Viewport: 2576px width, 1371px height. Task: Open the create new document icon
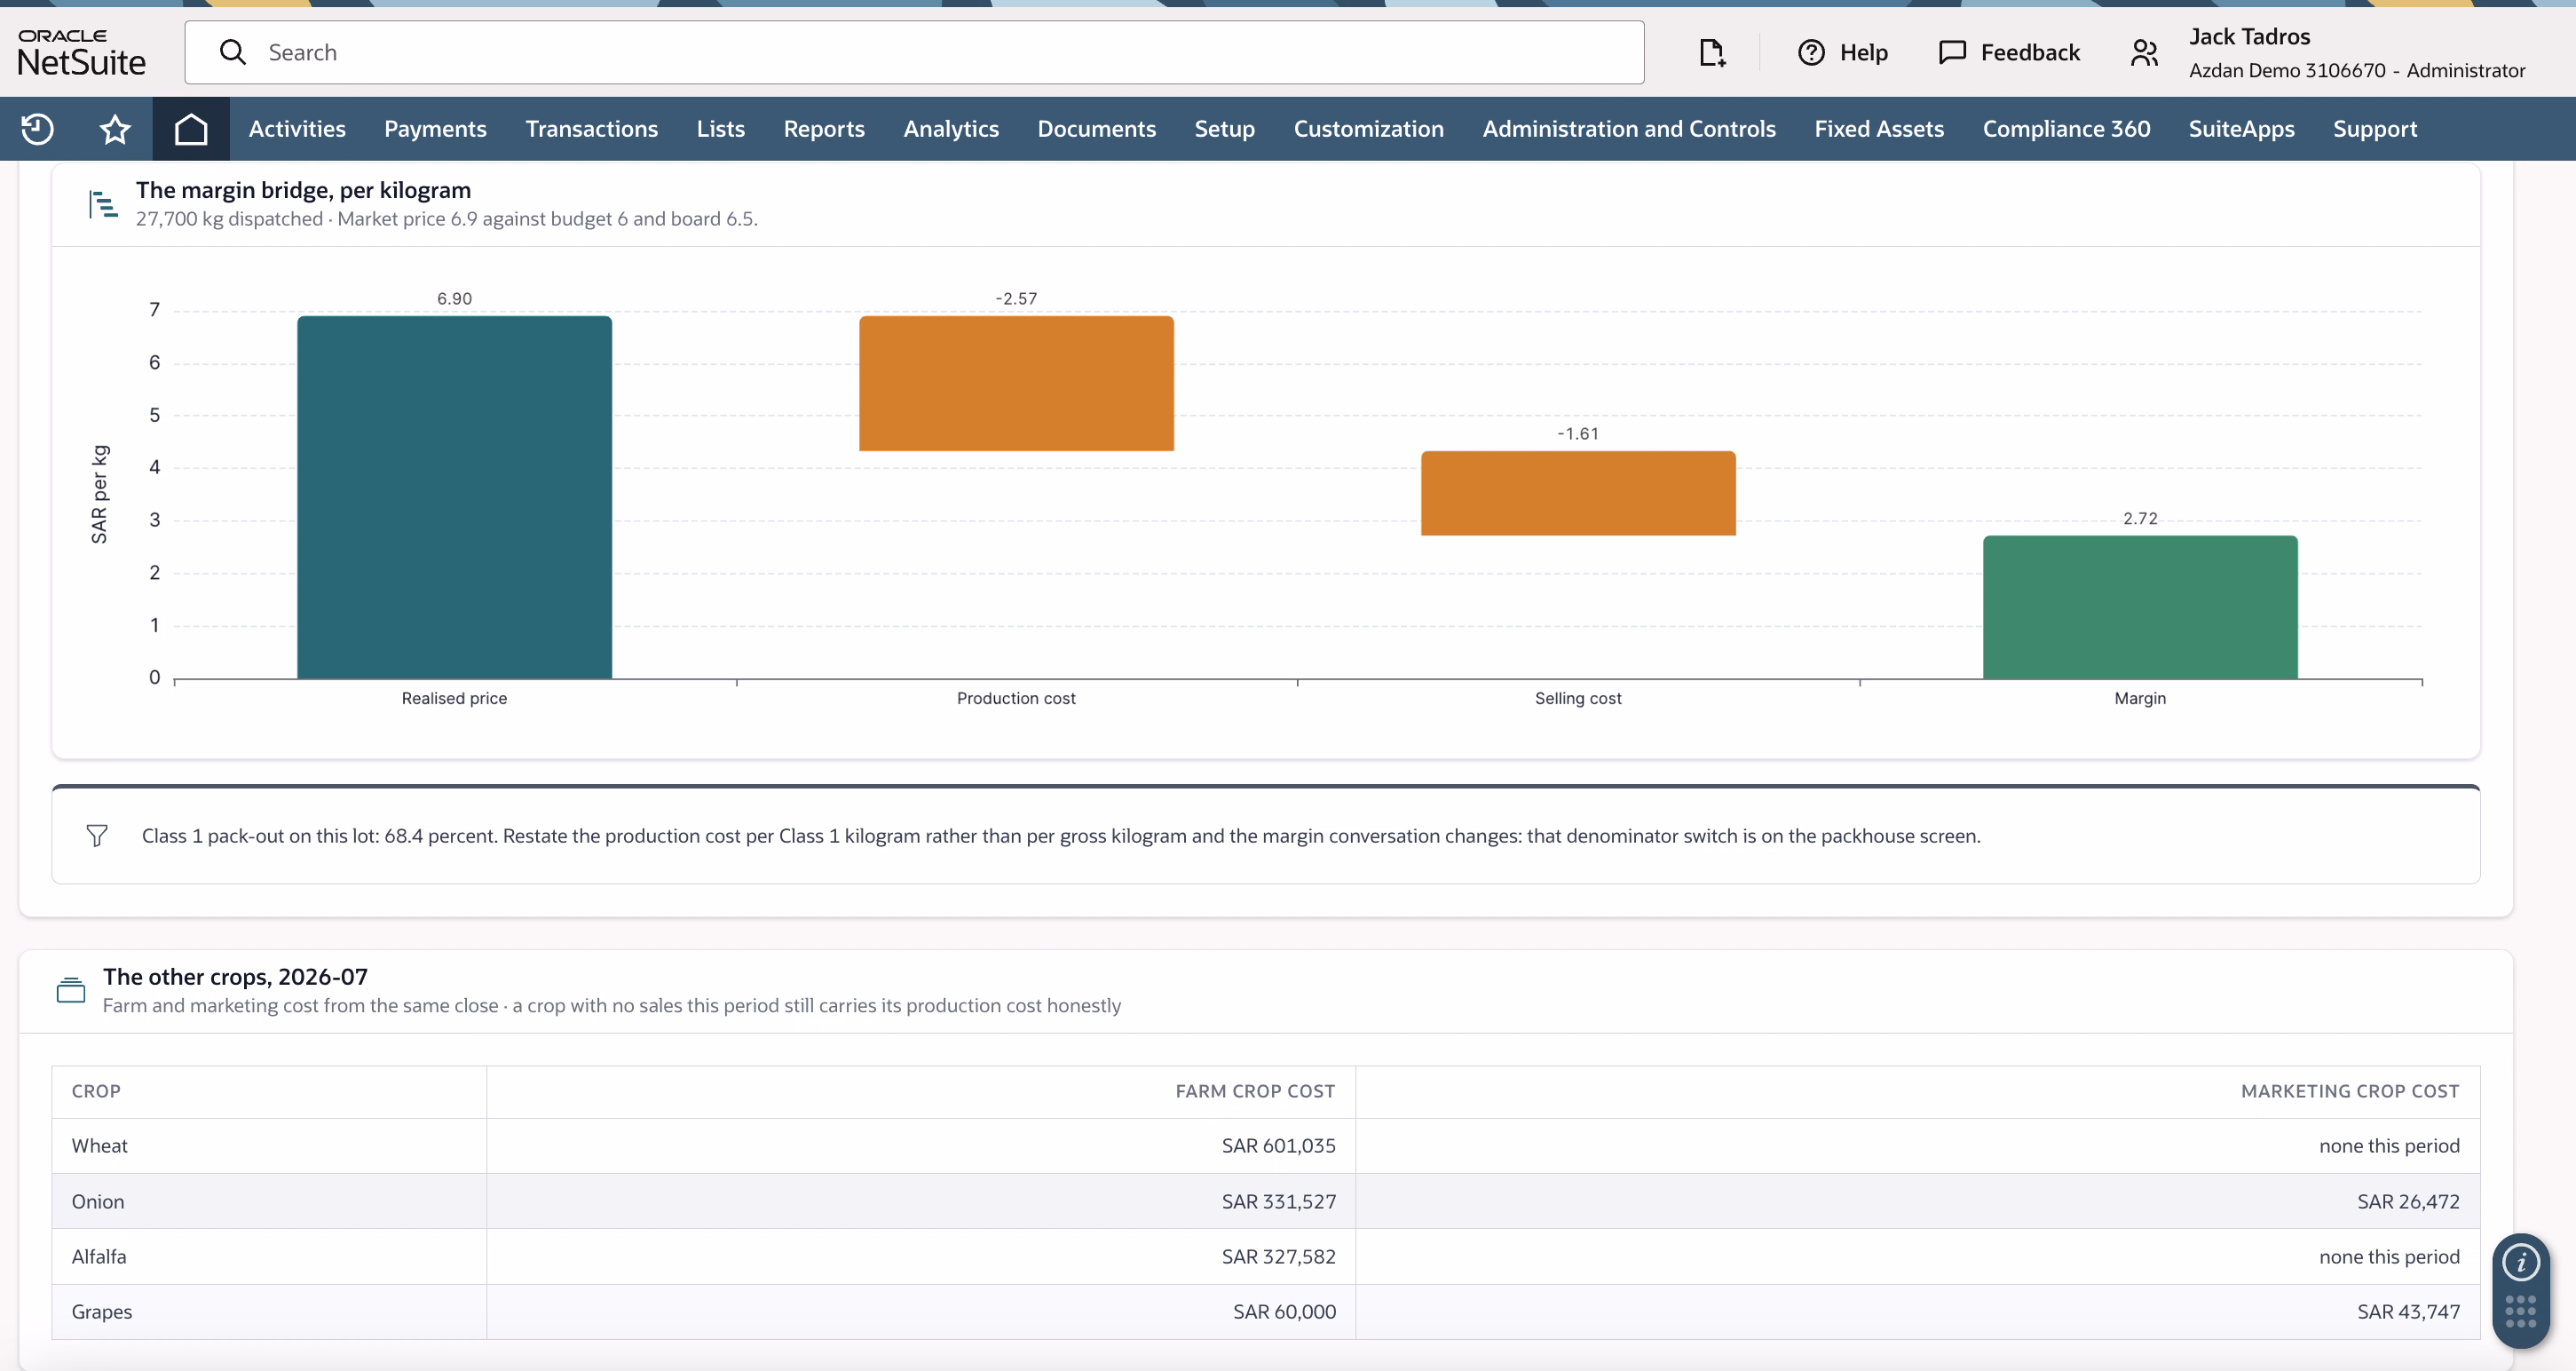(1711, 52)
